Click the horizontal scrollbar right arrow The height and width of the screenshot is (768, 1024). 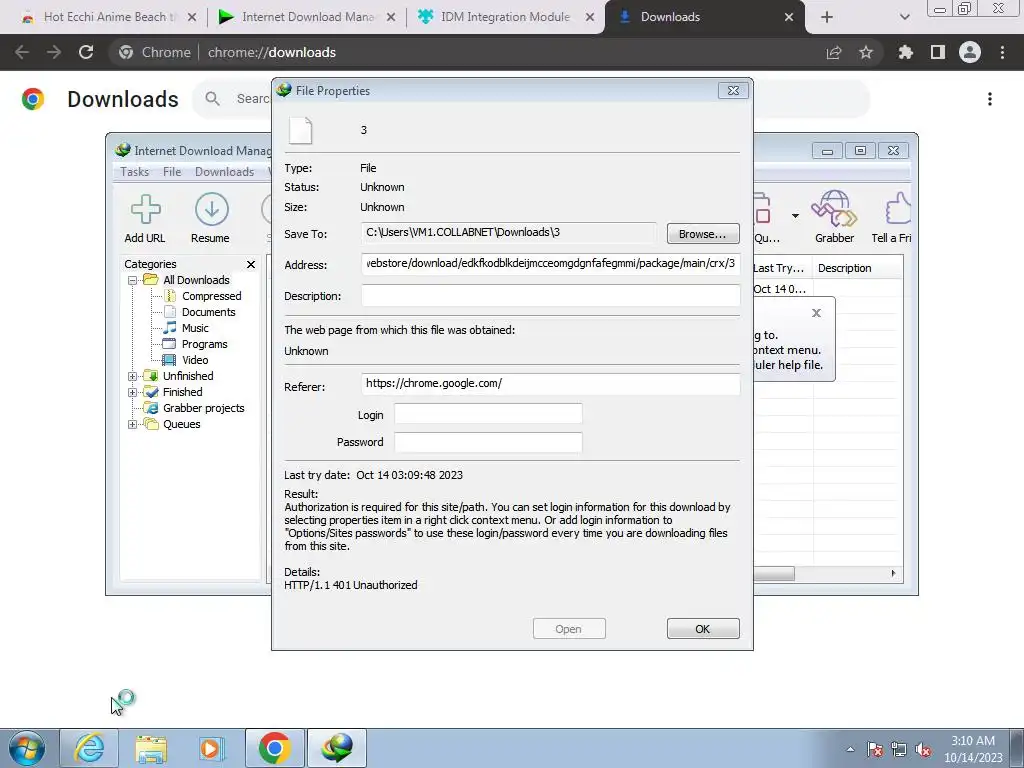893,573
